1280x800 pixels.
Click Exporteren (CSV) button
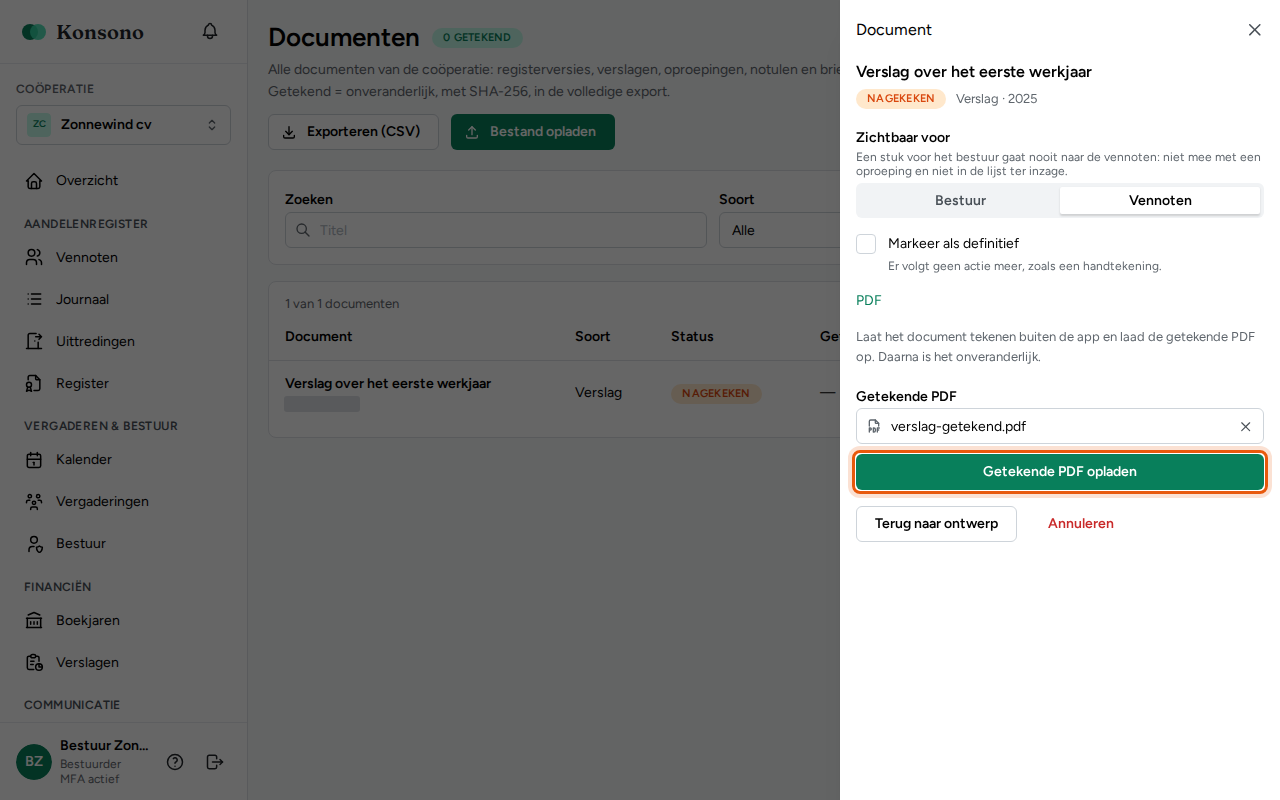point(353,132)
